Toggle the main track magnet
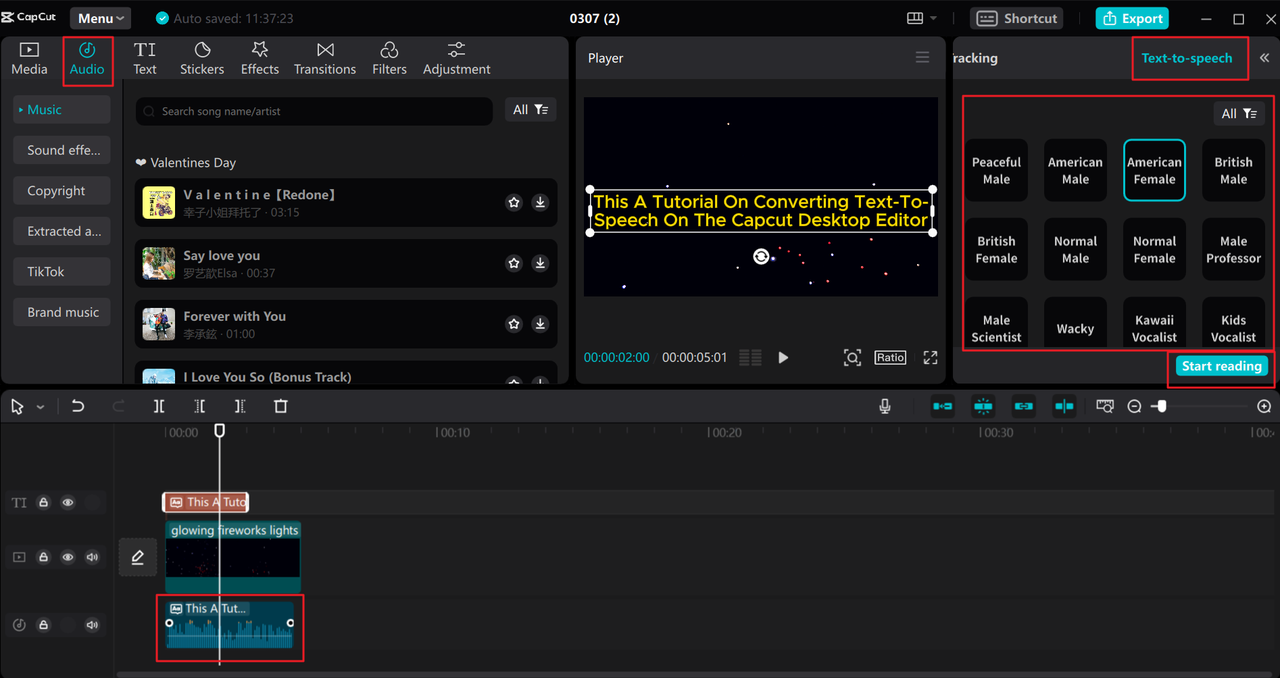Screen dimensions: 1280x678 (942, 406)
